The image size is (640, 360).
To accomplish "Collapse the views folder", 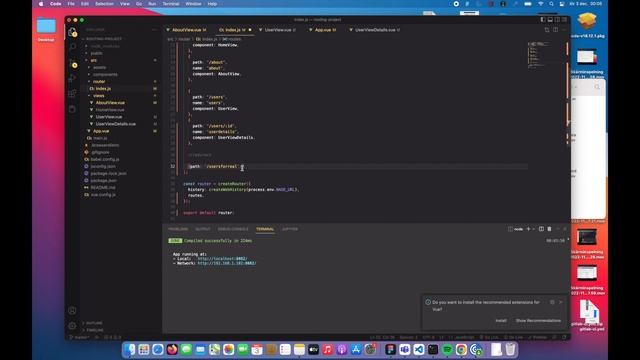I will click(x=98, y=96).
